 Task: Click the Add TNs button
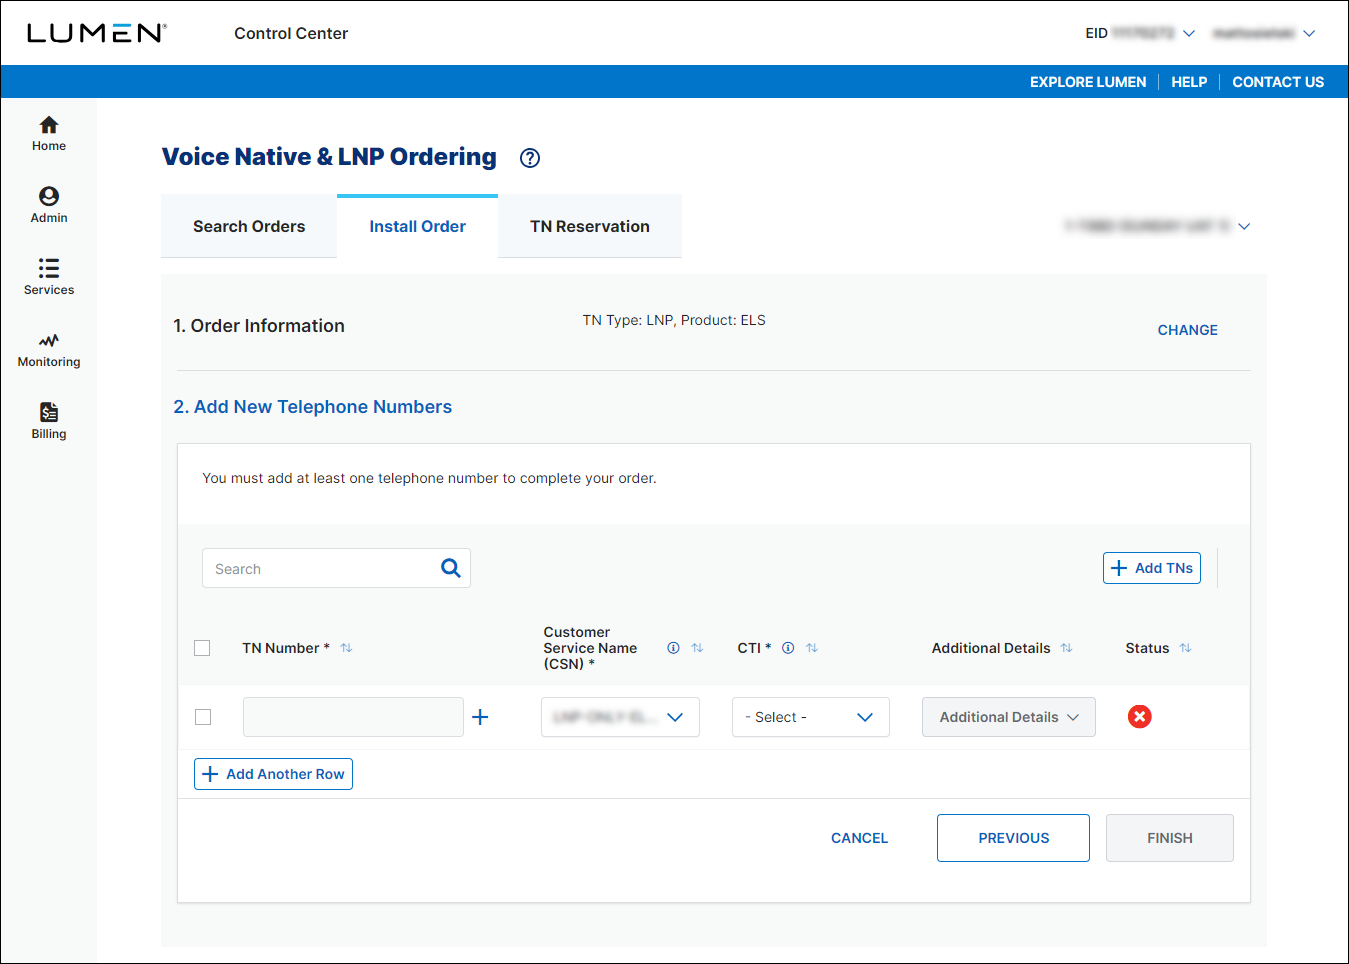(1152, 568)
